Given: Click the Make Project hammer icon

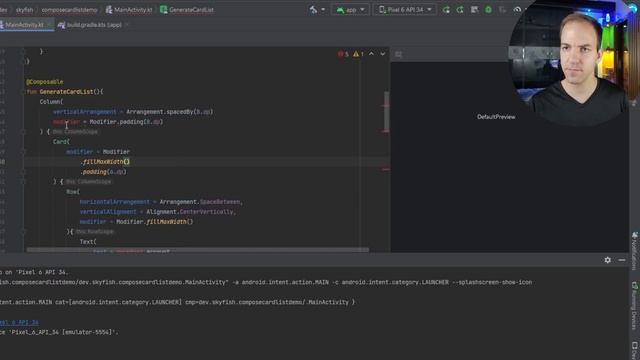Looking at the screenshot, I should click(313, 10).
